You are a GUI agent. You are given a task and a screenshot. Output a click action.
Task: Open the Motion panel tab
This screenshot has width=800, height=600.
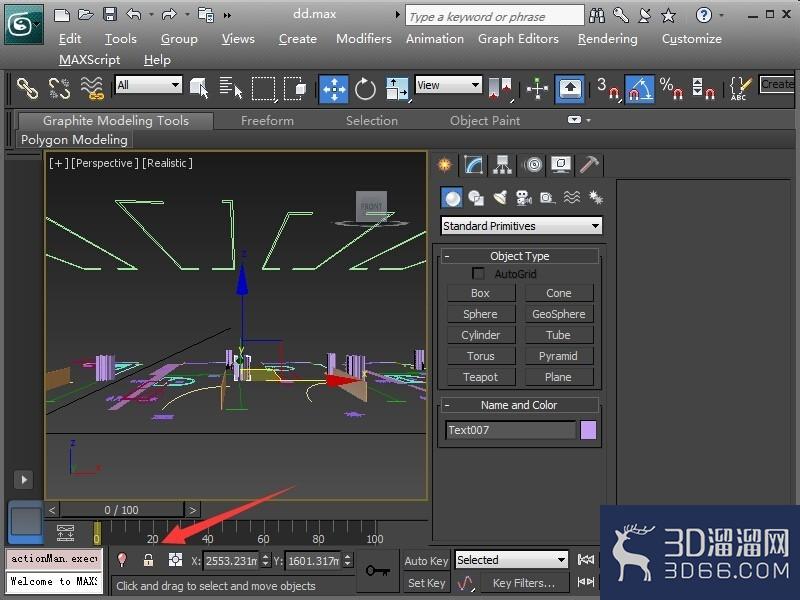coord(533,165)
